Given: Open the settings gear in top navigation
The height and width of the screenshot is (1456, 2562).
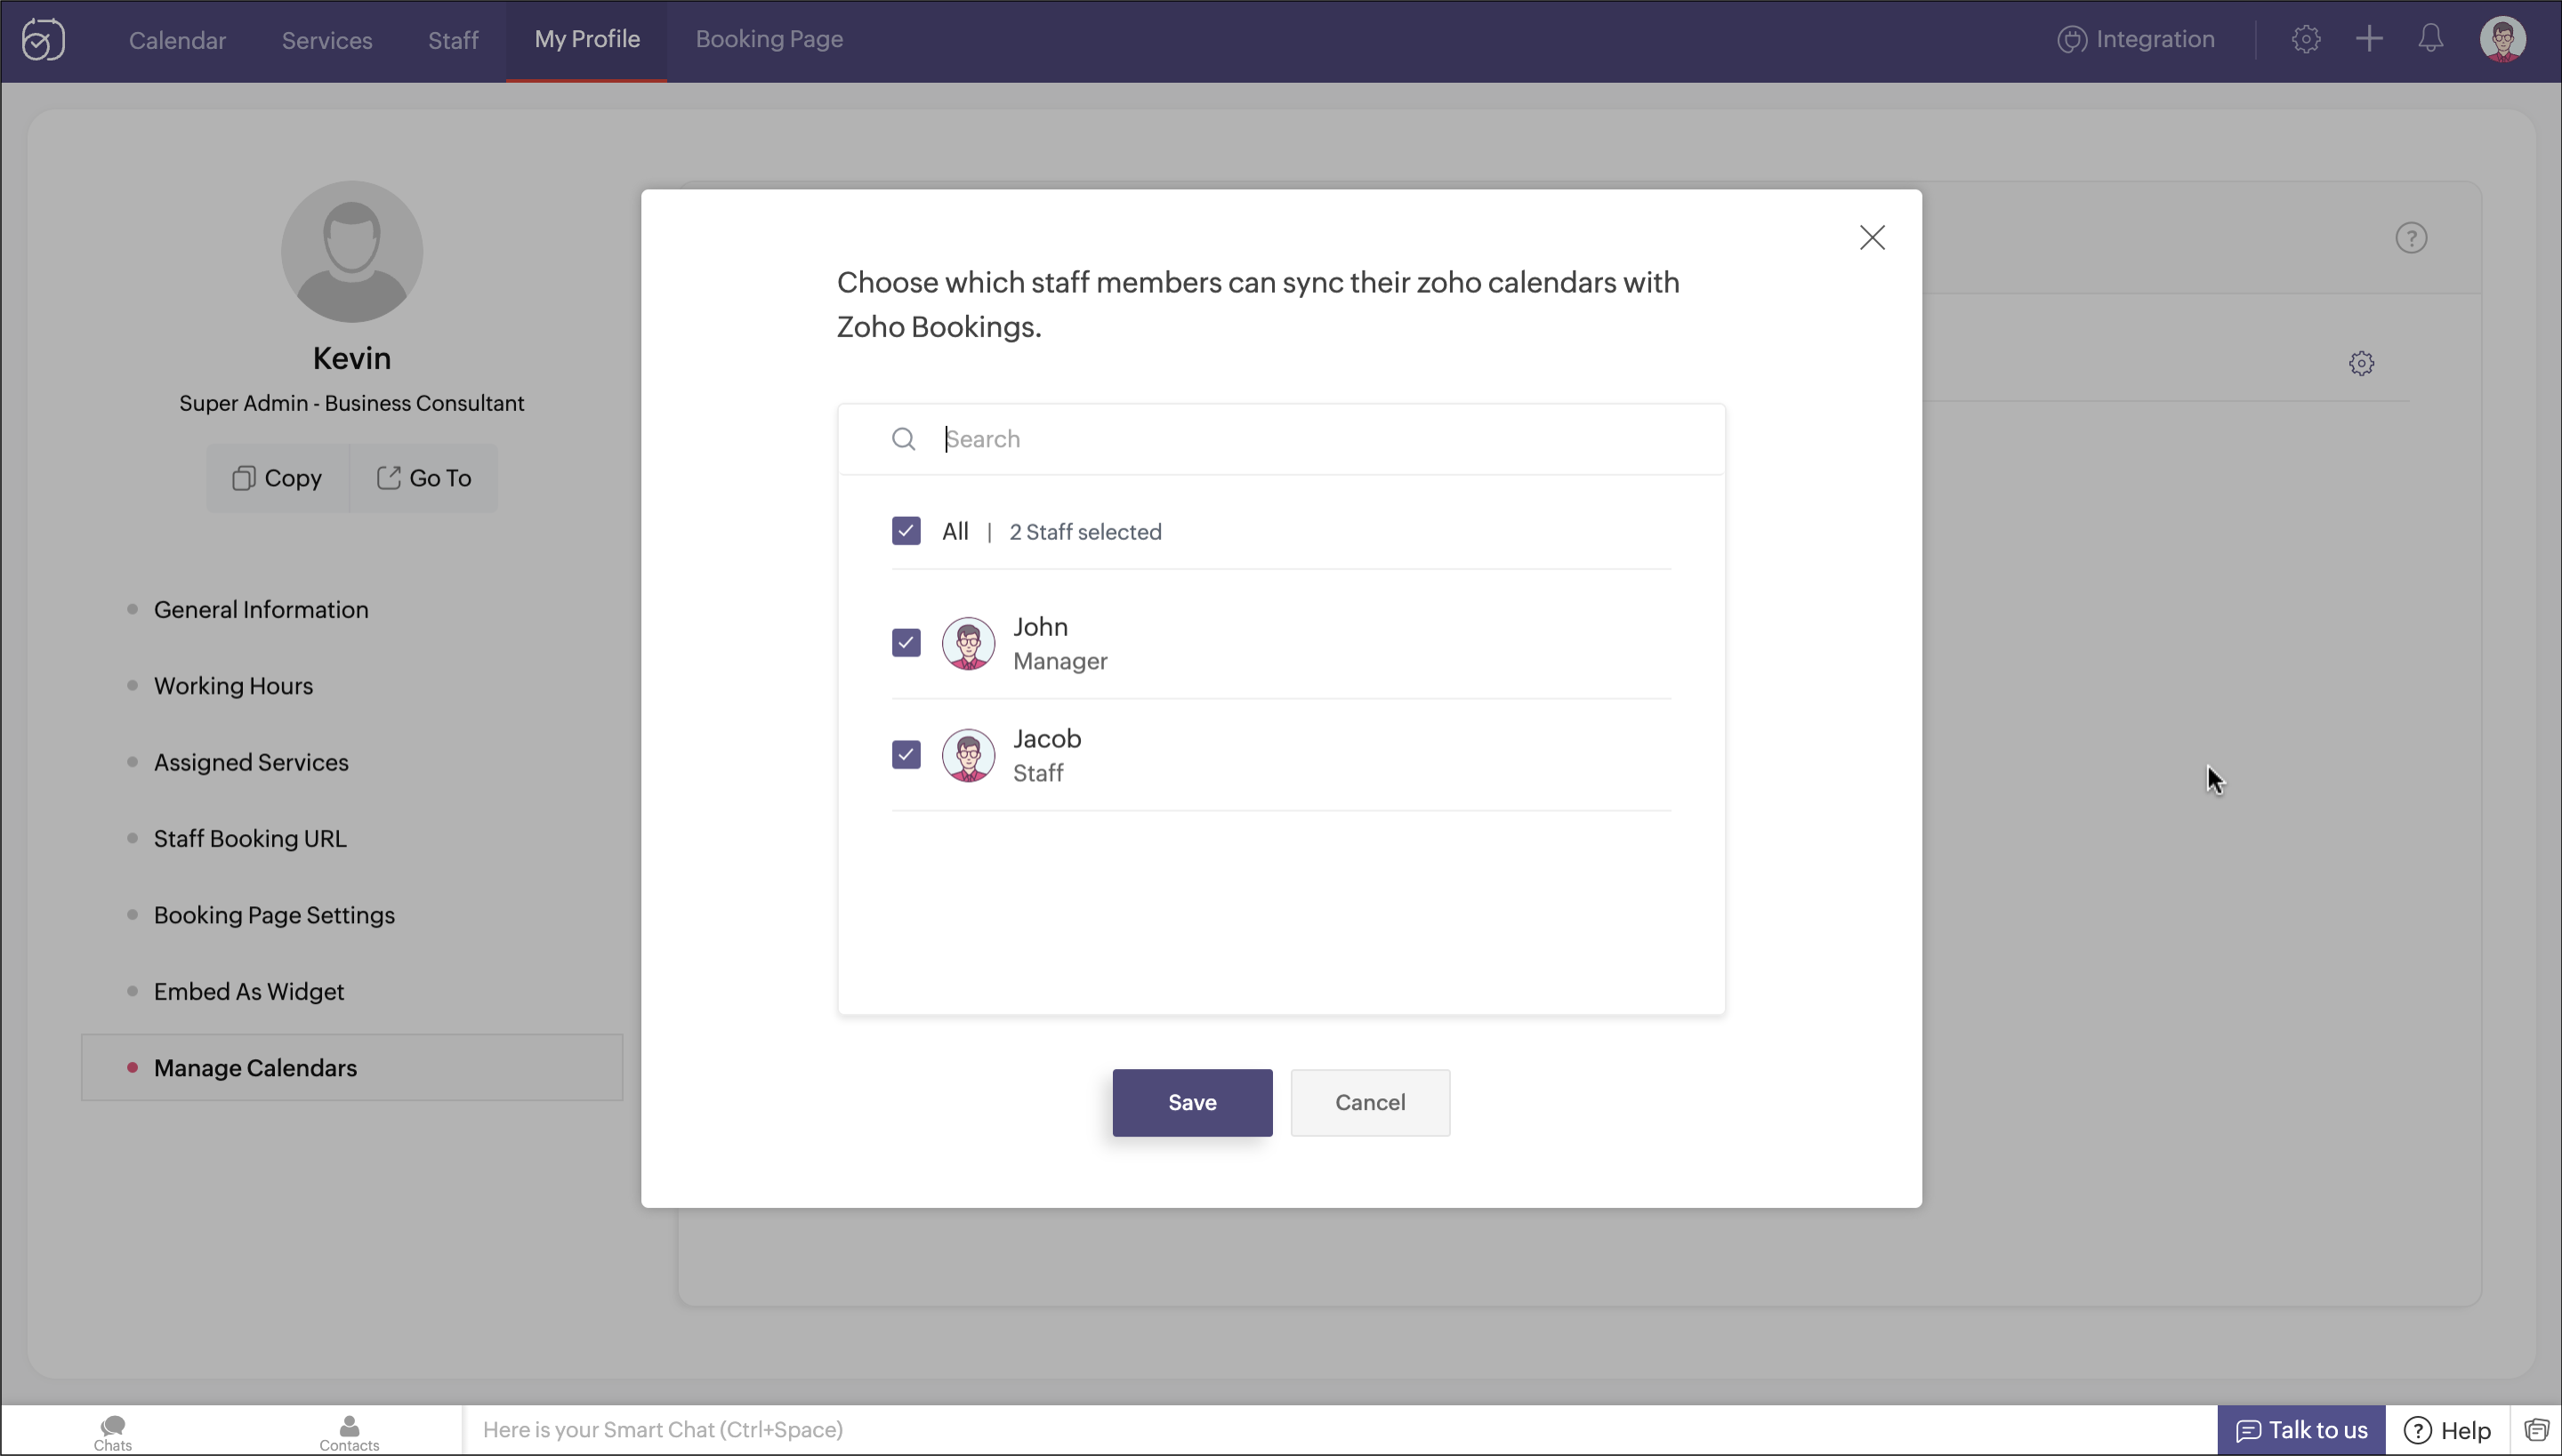Looking at the screenshot, I should pyautogui.click(x=2306, y=40).
